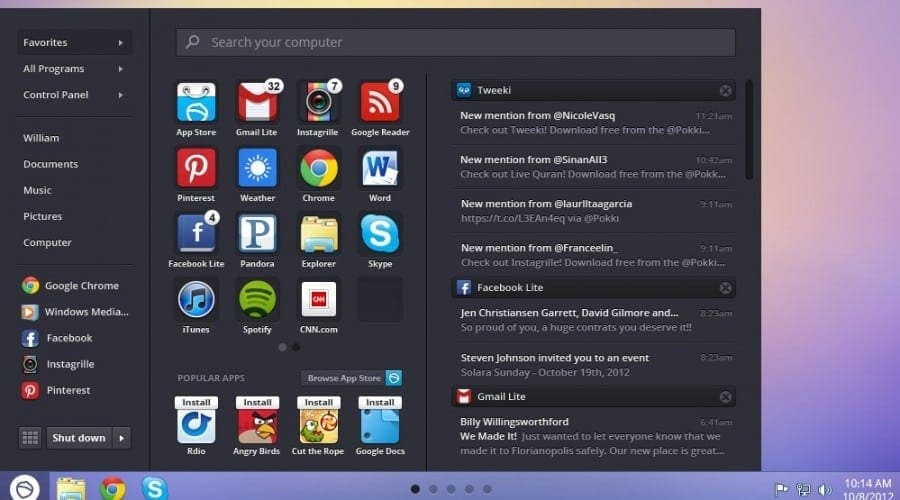The height and width of the screenshot is (500, 900).
Task: Open Windows Media in the left sidebar
Action: point(75,312)
